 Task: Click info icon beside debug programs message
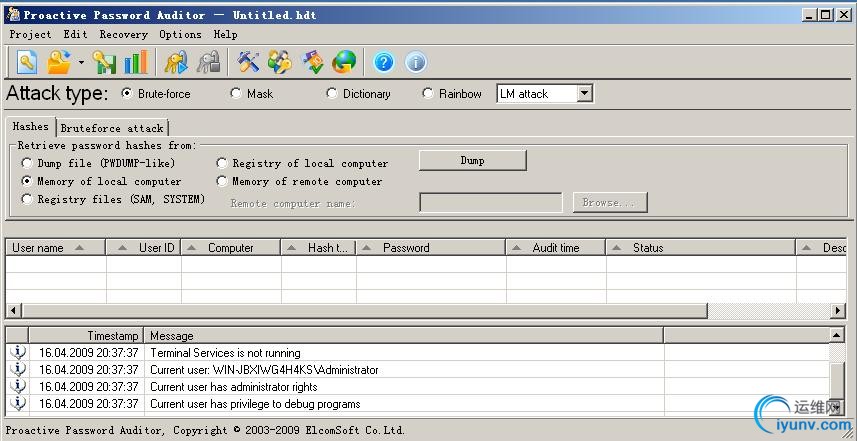coord(17,404)
